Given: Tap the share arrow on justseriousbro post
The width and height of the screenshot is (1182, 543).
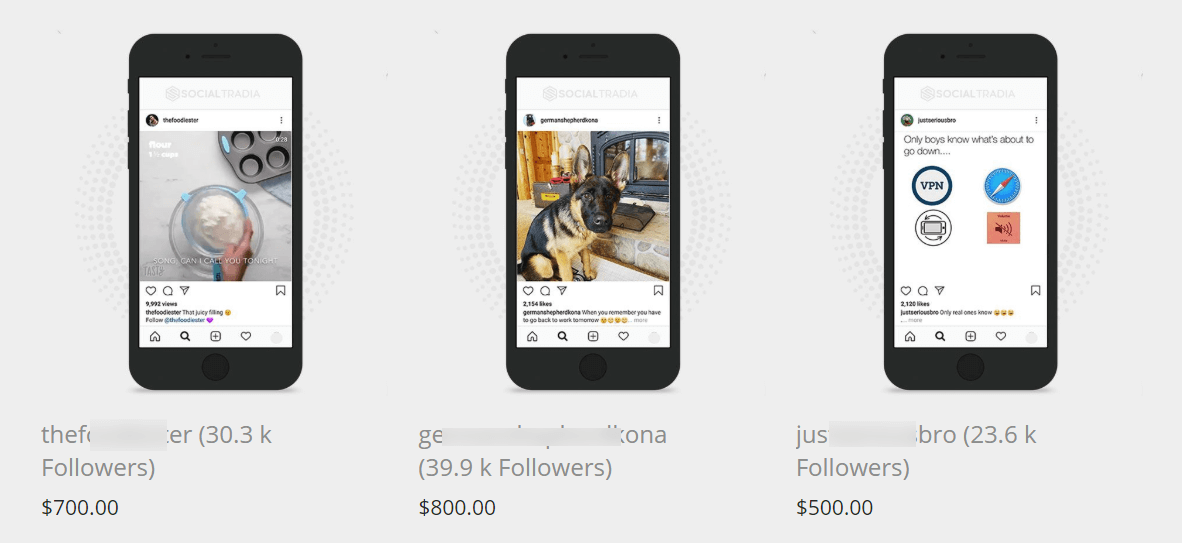Looking at the screenshot, I should pyautogui.click(x=939, y=290).
